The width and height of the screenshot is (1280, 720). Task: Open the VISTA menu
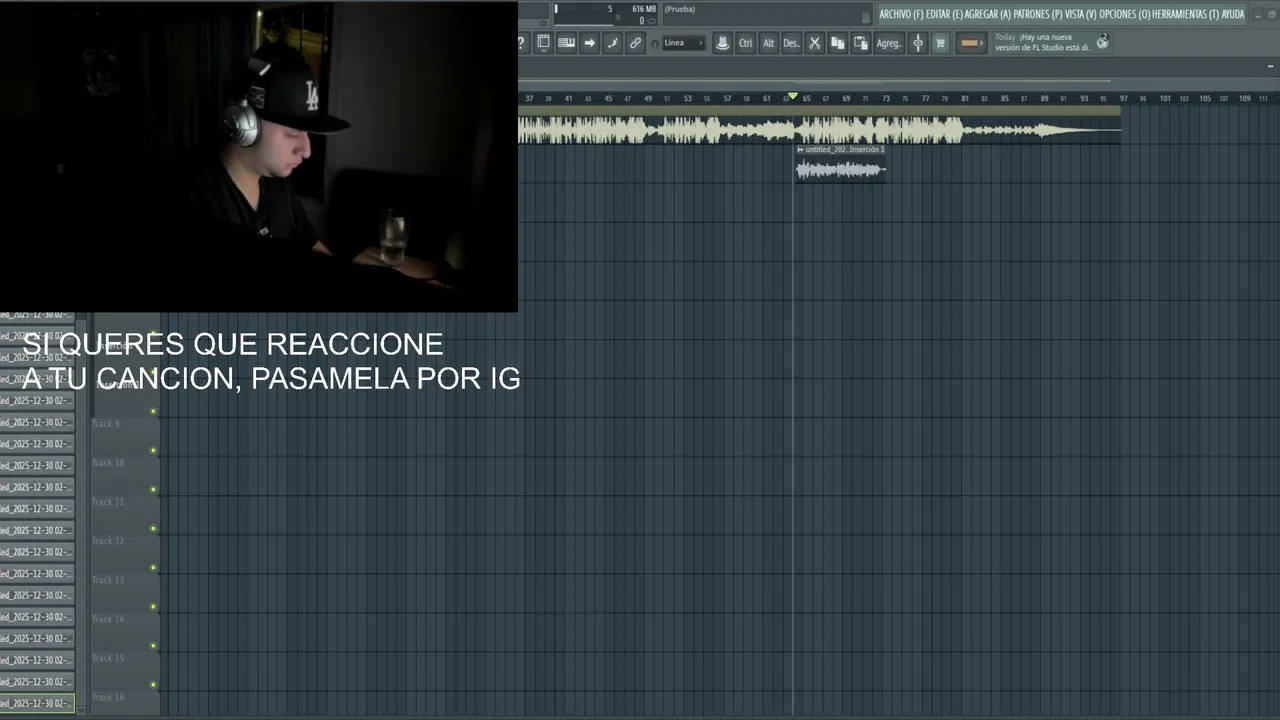(1081, 14)
